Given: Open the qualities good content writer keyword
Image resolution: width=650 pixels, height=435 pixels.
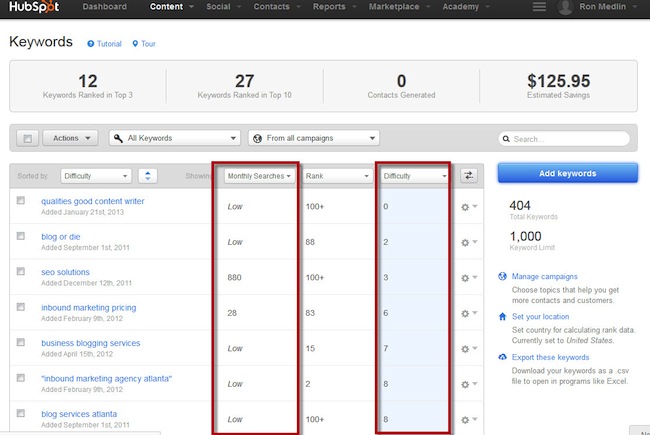Looking at the screenshot, I should [x=92, y=201].
